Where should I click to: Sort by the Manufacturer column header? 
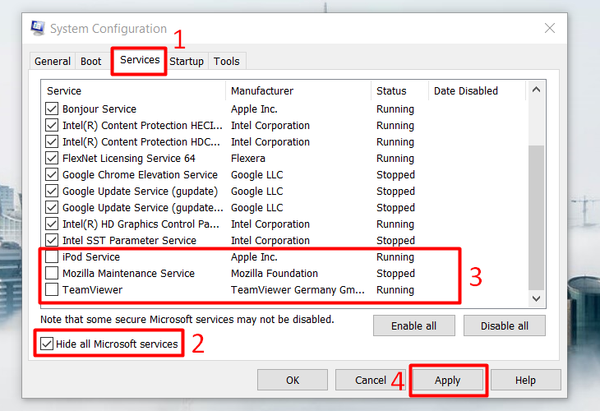[297, 91]
